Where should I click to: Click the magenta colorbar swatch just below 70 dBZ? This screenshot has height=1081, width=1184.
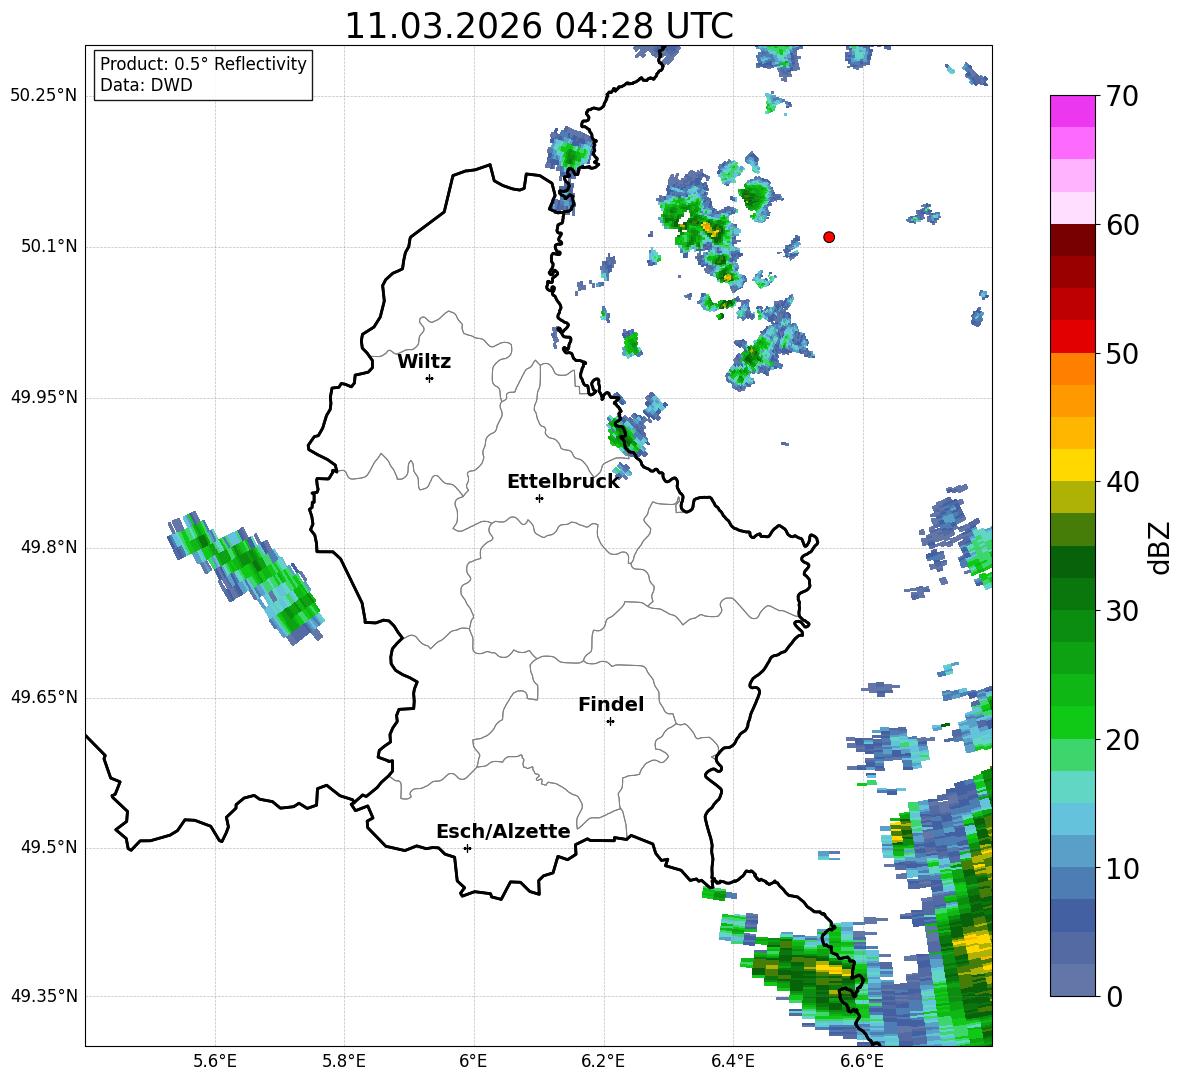click(1072, 112)
